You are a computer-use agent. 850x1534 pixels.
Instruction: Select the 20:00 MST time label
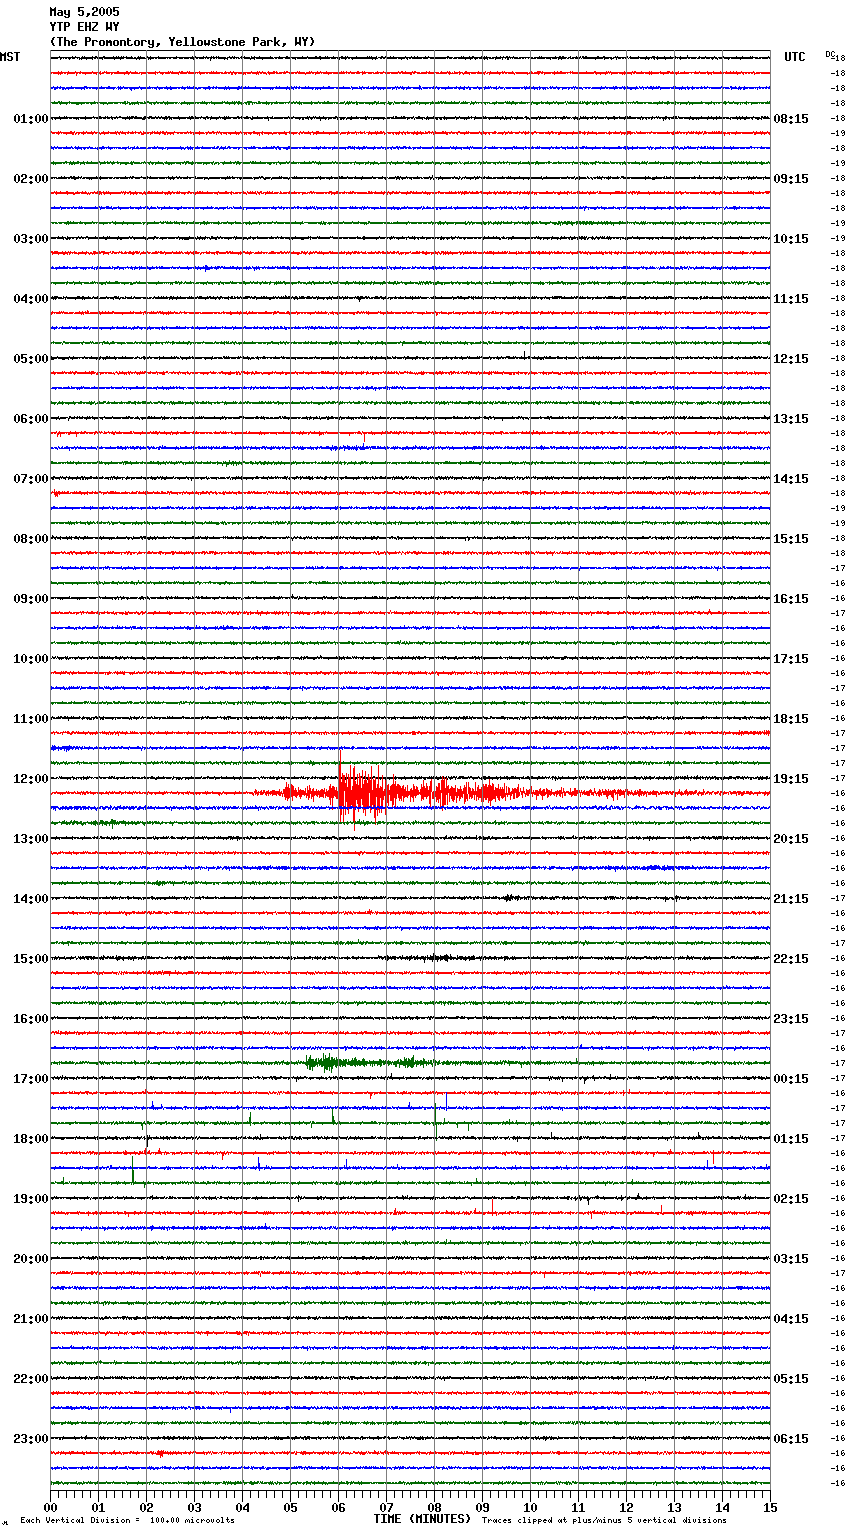click(31, 1259)
